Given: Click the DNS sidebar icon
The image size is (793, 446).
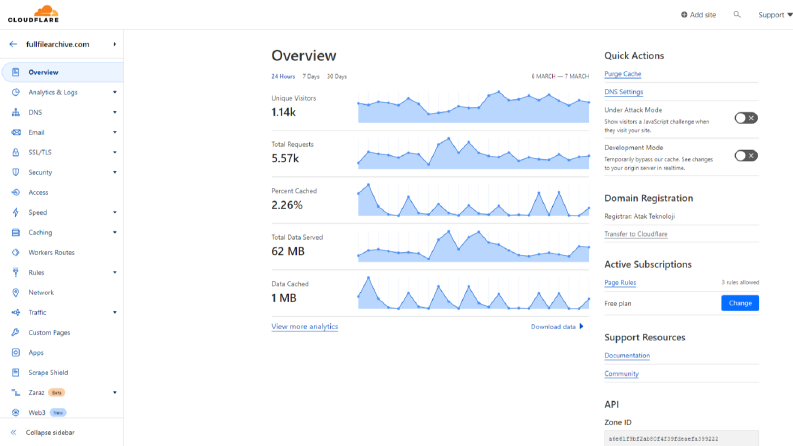Looking at the screenshot, I should point(16,112).
